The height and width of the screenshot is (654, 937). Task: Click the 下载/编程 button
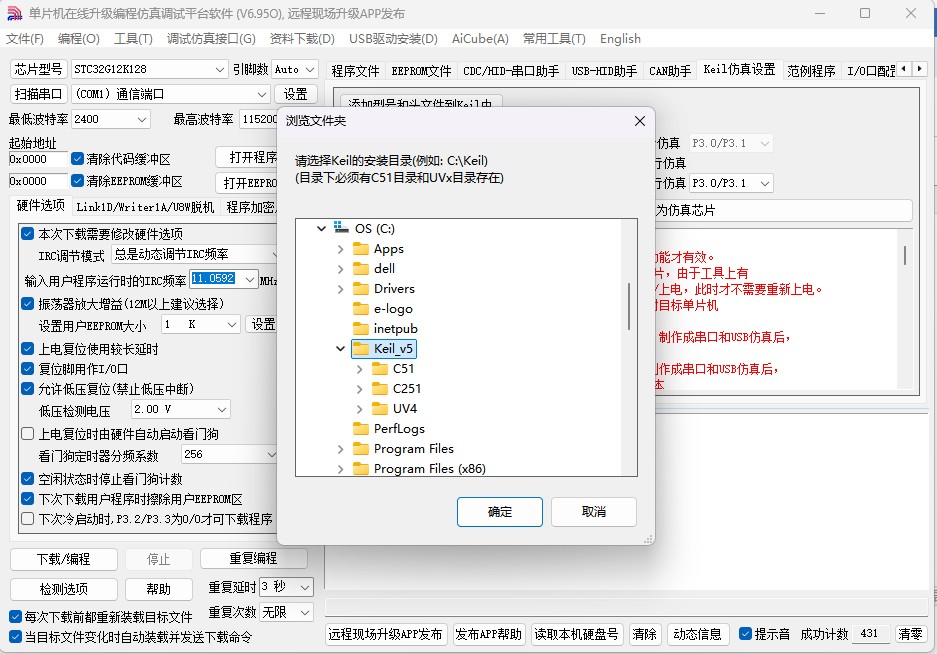click(x=63, y=559)
